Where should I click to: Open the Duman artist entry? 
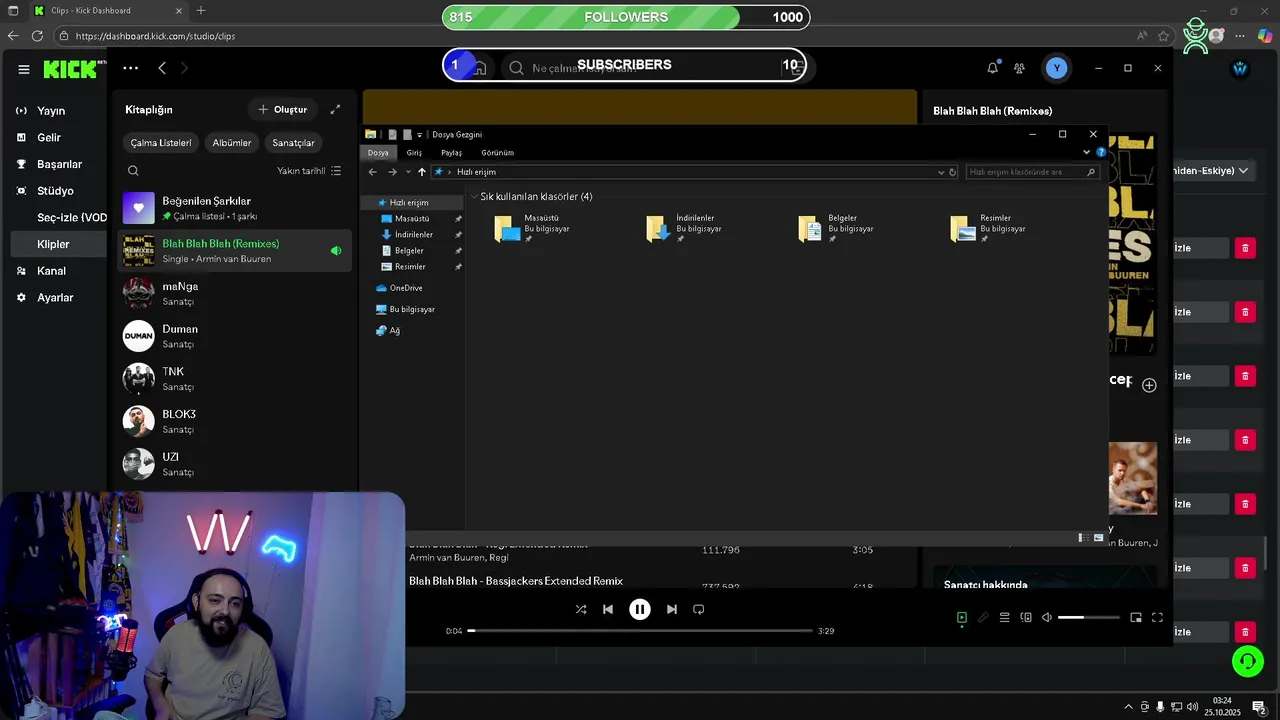(x=235, y=336)
